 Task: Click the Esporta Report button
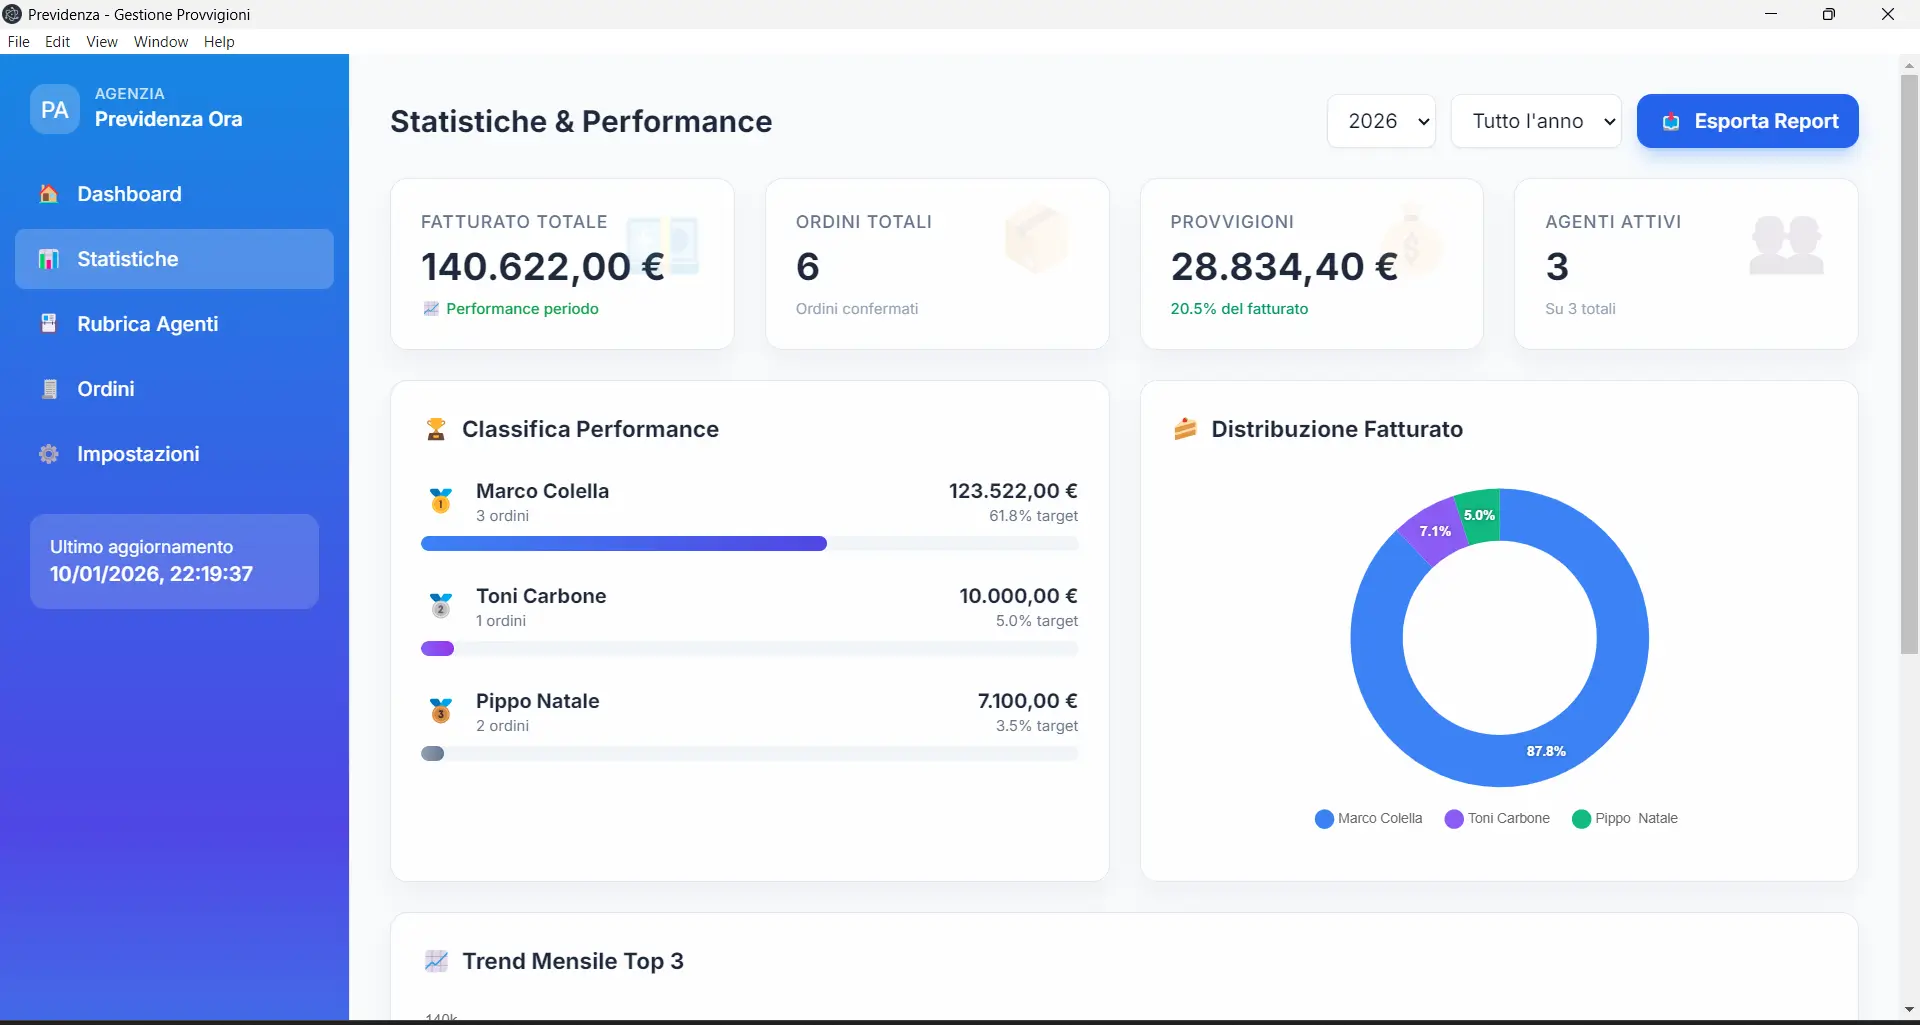(1747, 122)
